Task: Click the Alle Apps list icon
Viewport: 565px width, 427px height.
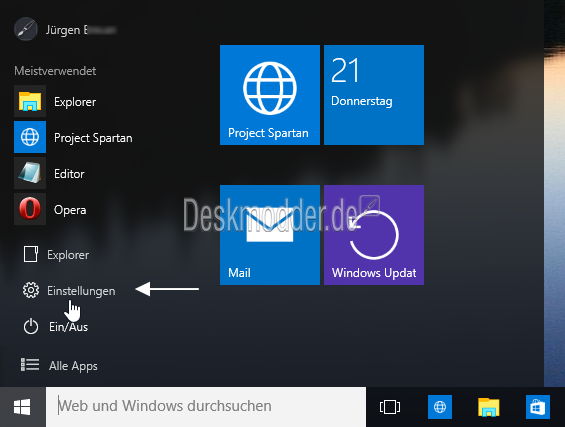Action: (x=30, y=365)
